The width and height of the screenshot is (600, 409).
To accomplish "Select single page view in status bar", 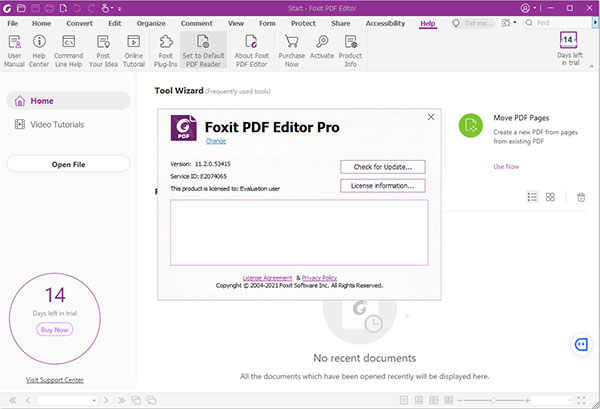I will [x=404, y=400].
